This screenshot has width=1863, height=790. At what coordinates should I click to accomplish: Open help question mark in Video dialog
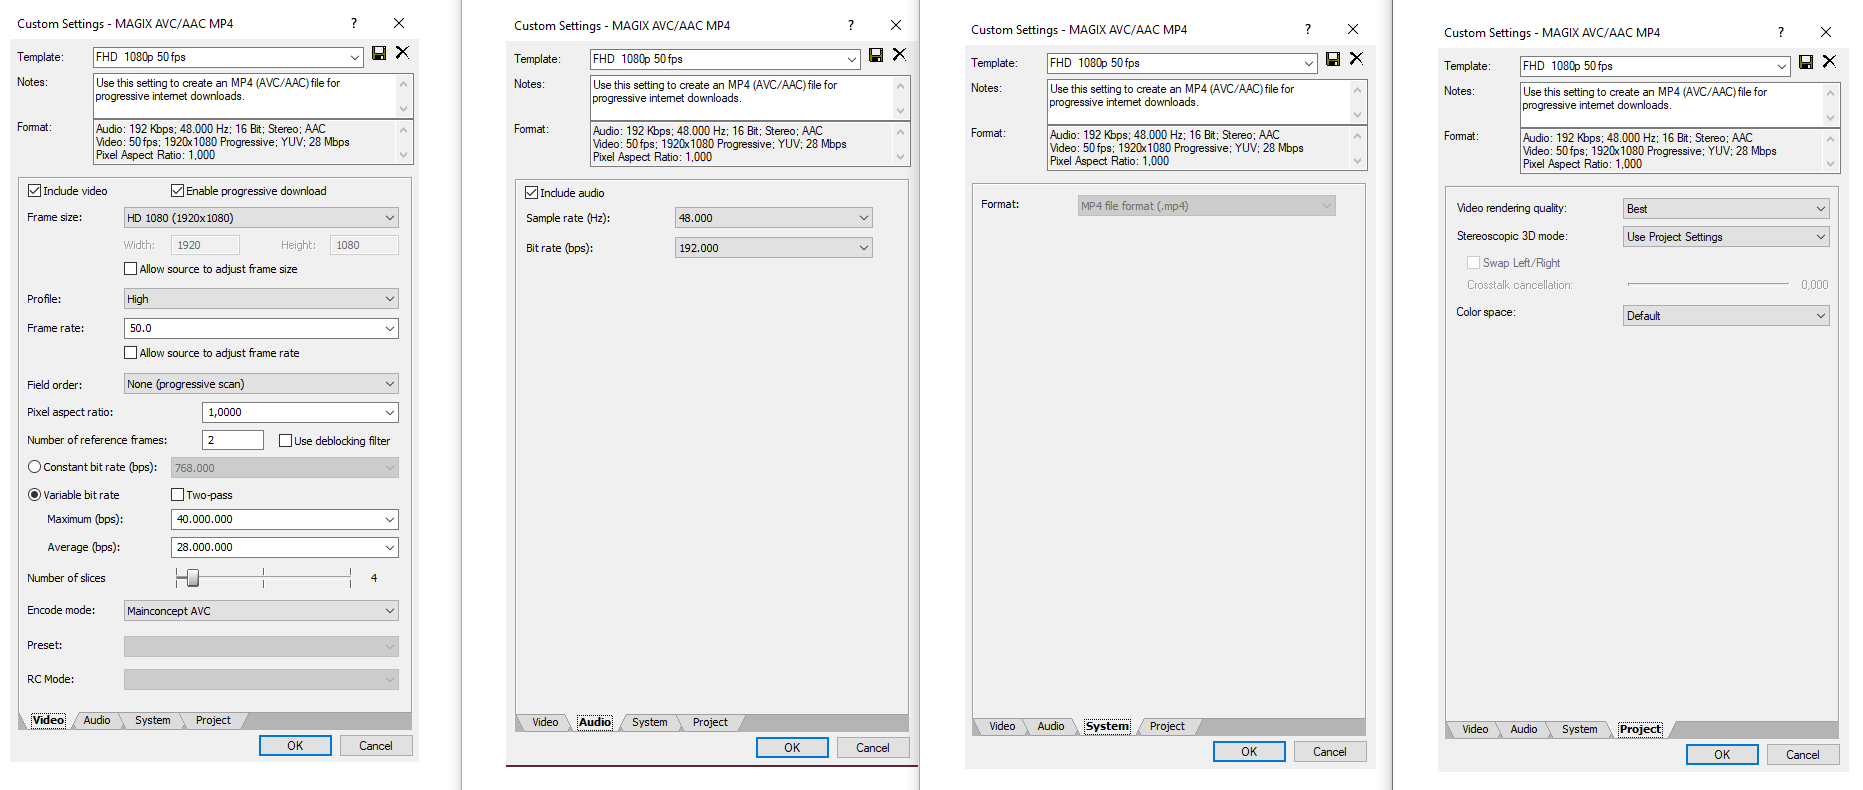click(354, 22)
